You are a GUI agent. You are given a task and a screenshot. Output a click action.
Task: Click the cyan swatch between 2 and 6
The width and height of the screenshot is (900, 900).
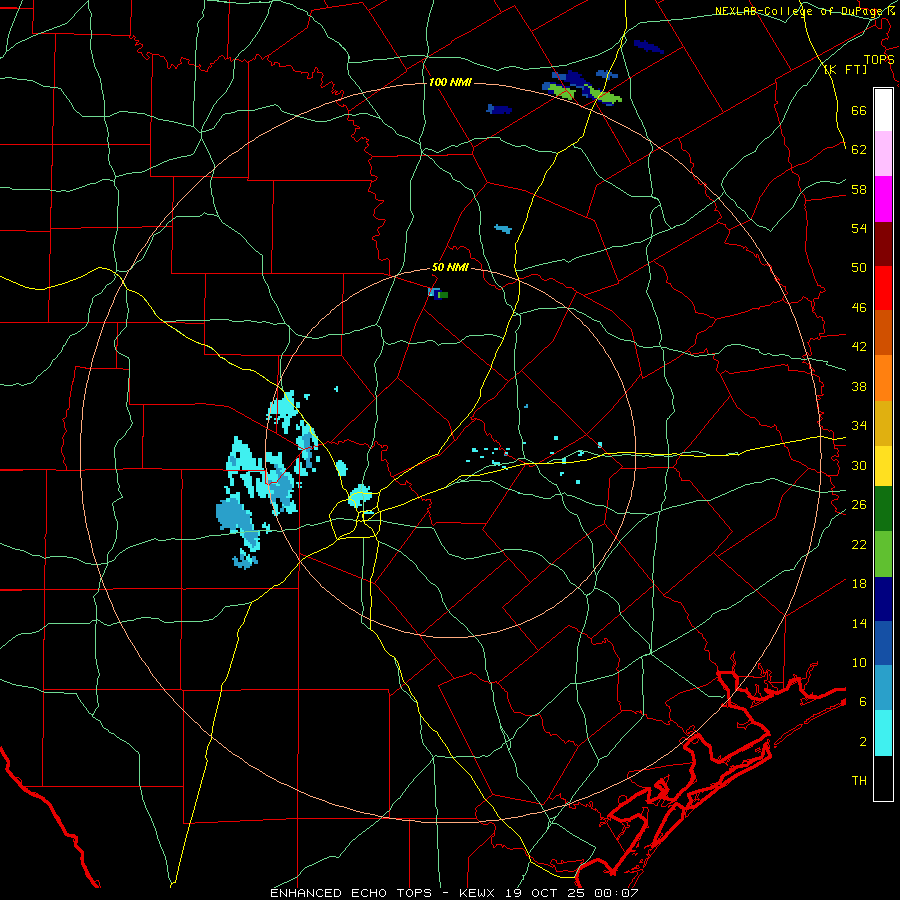click(883, 733)
